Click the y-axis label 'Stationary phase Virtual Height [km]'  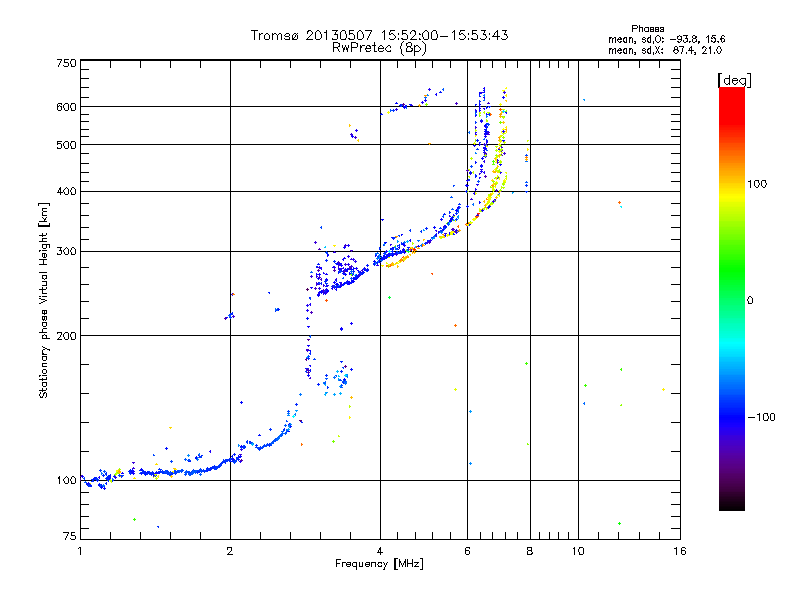(44, 301)
